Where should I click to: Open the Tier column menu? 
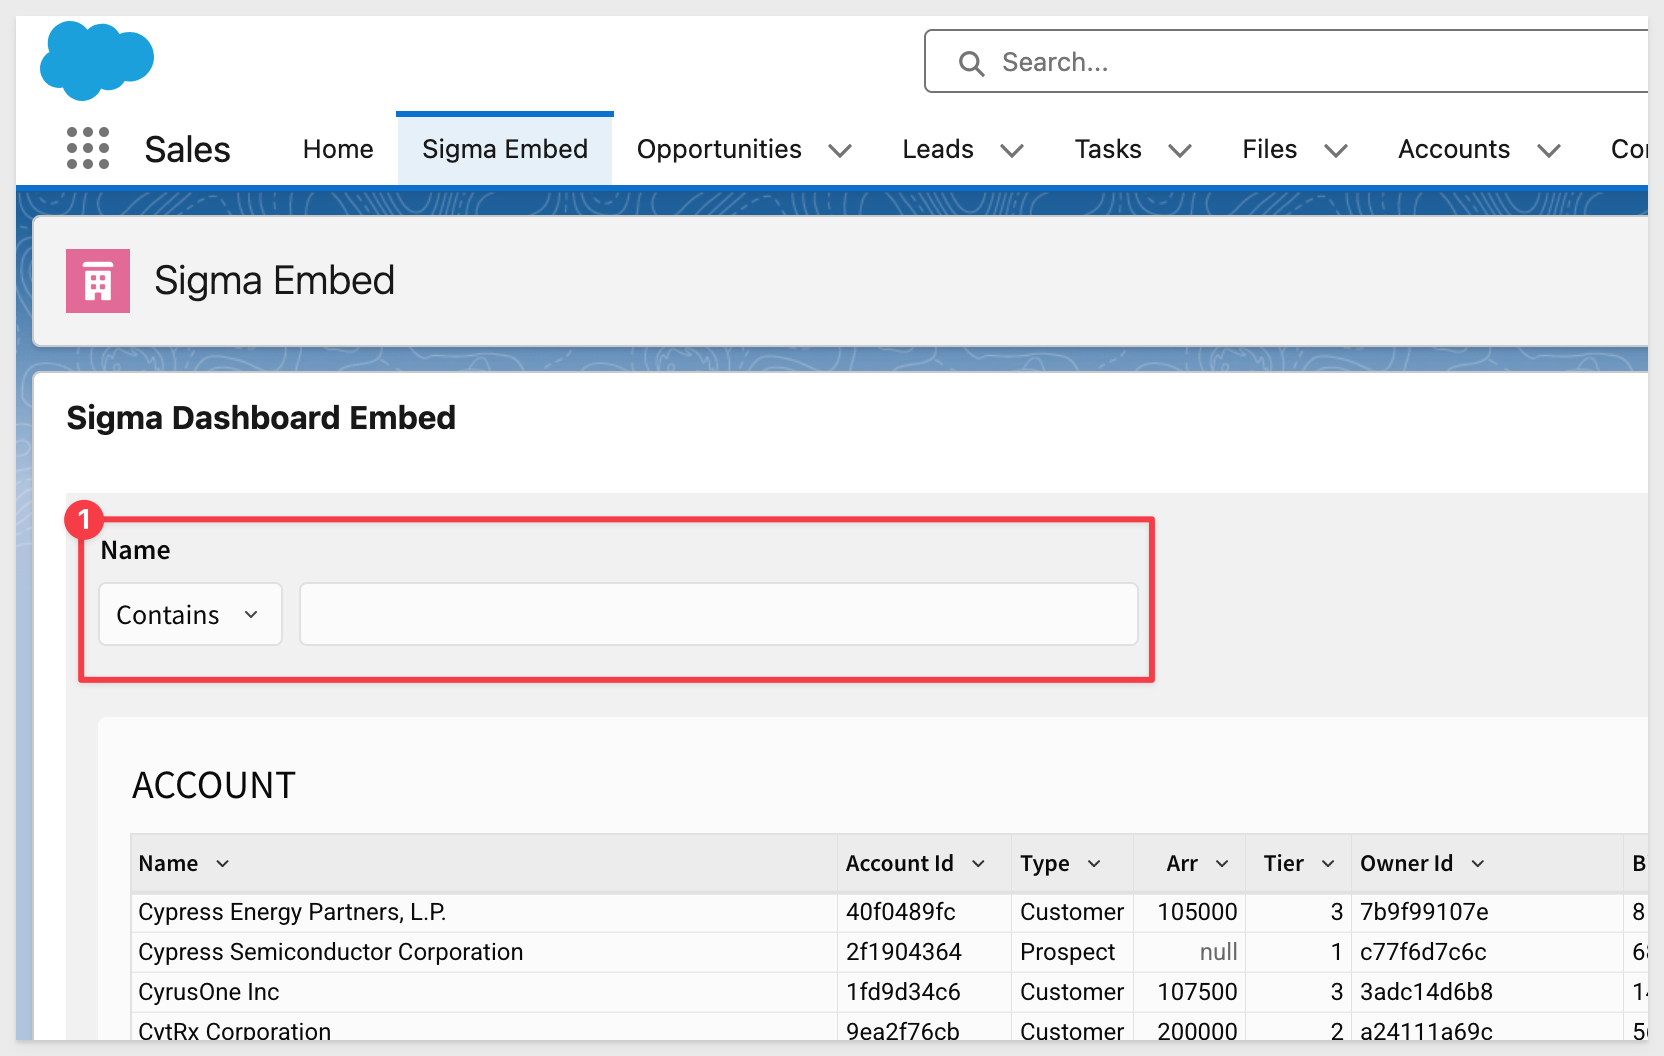click(1328, 864)
